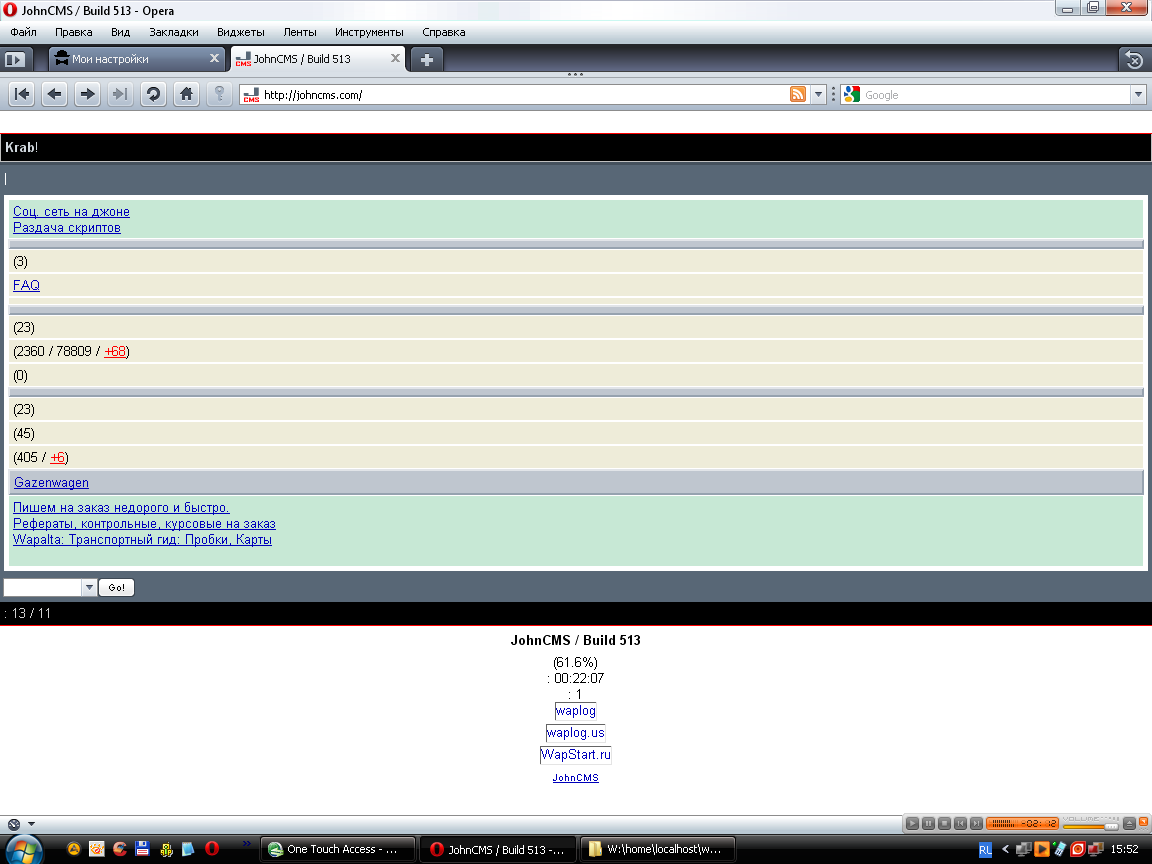Open the RSS feed icon in address bar

click(x=798, y=95)
